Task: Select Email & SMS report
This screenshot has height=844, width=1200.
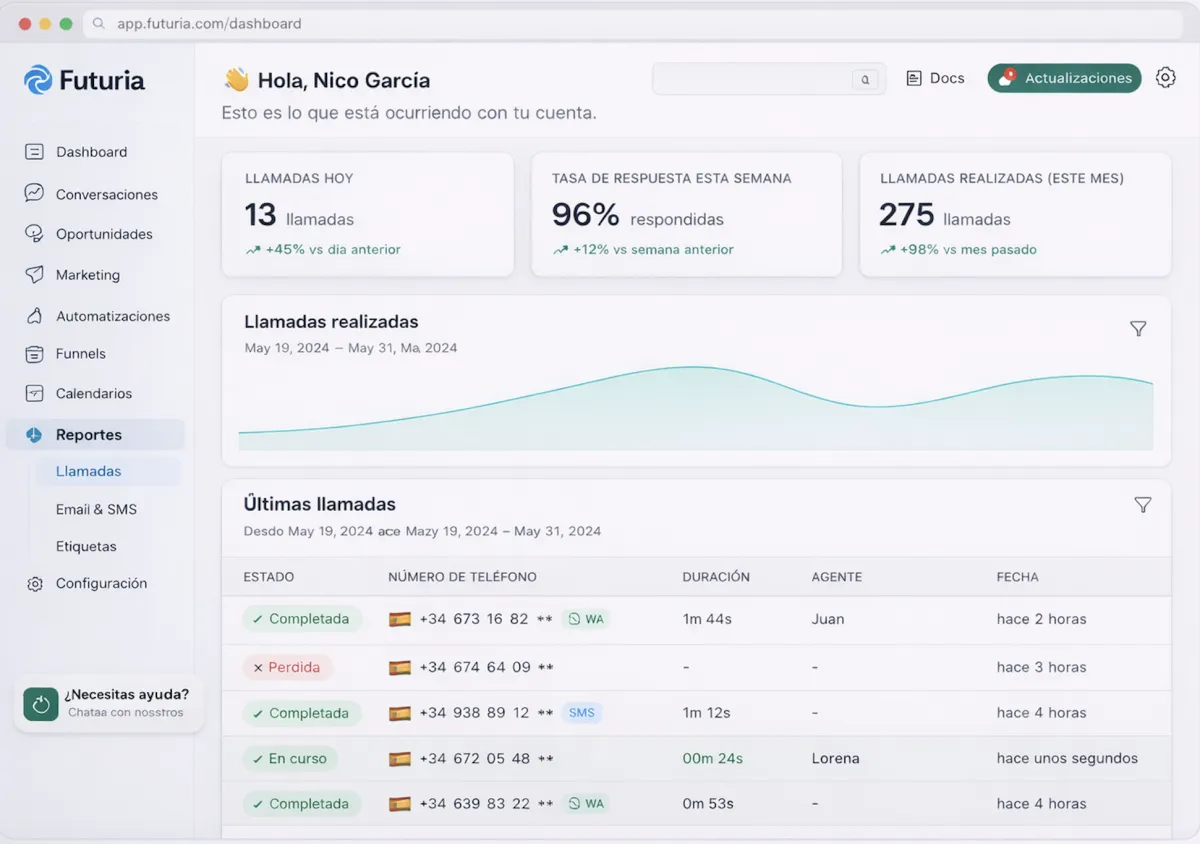Action: (x=96, y=510)
